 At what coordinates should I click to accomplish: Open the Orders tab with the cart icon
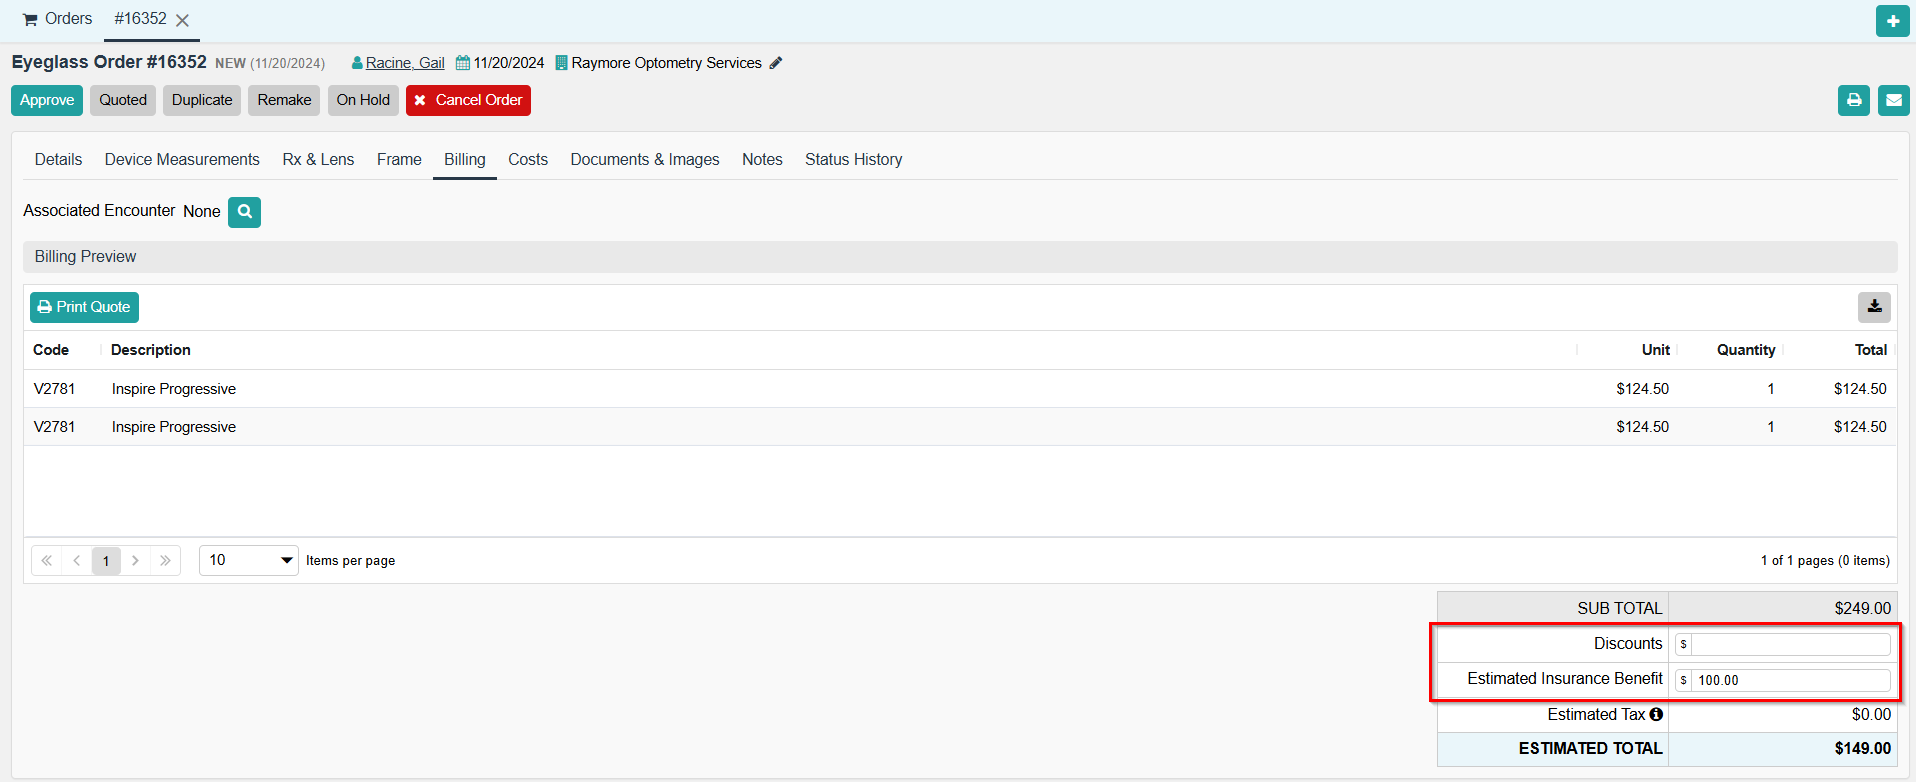57,19
